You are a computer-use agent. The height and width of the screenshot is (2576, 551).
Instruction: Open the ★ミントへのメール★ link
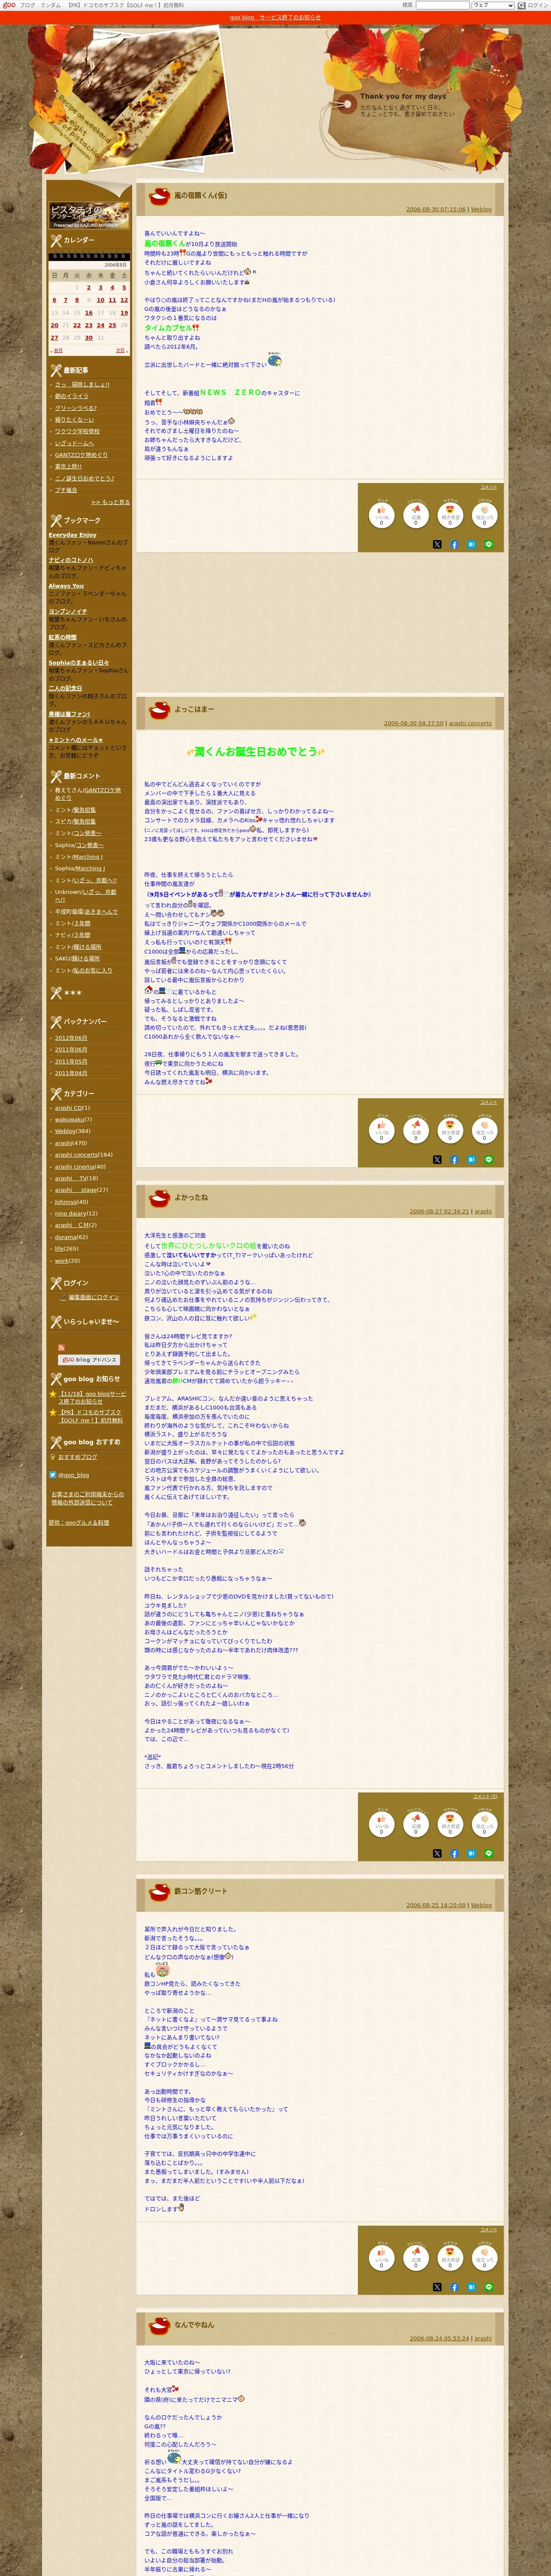[75, 740]
